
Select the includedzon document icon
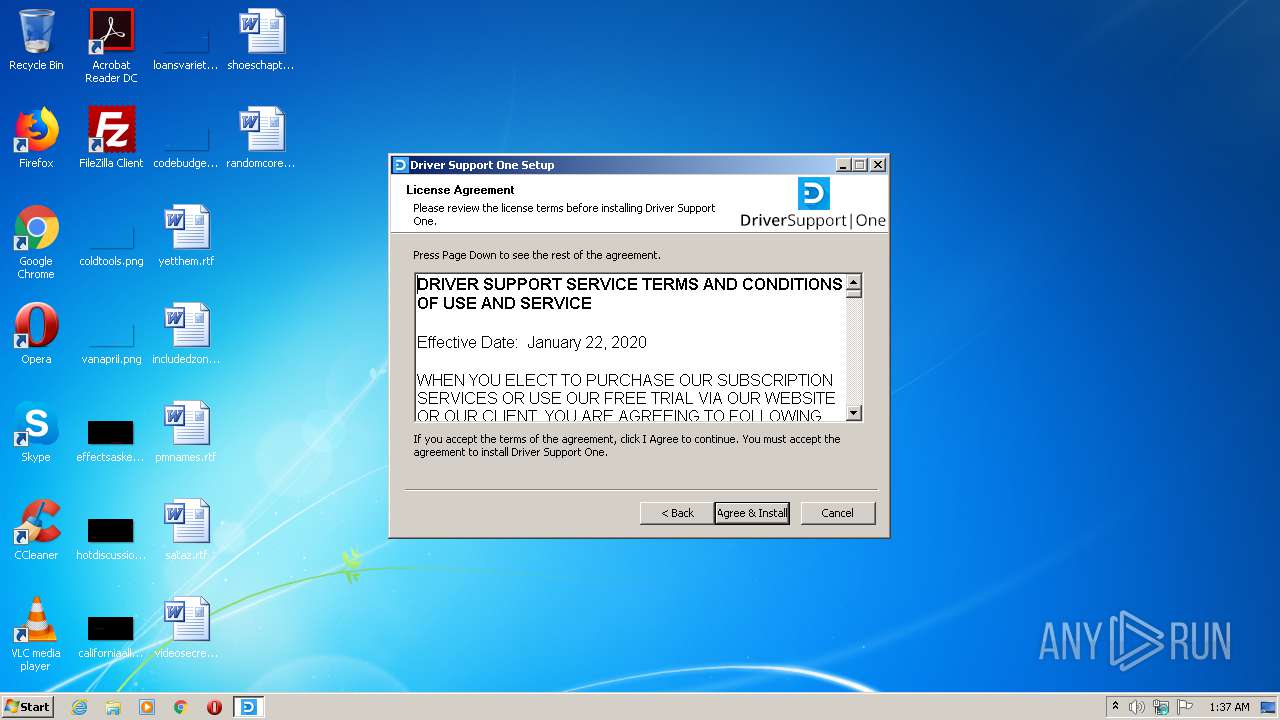pos(186,334)
